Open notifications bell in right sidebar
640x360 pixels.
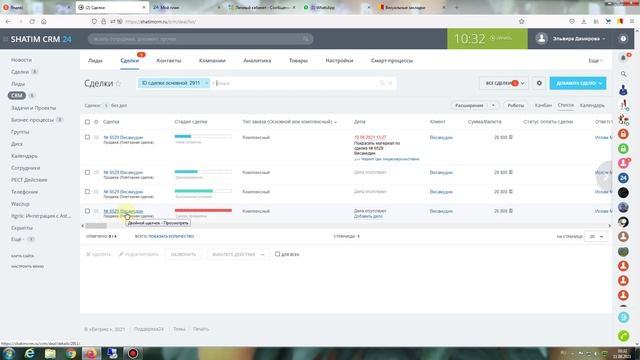point(623,58)
